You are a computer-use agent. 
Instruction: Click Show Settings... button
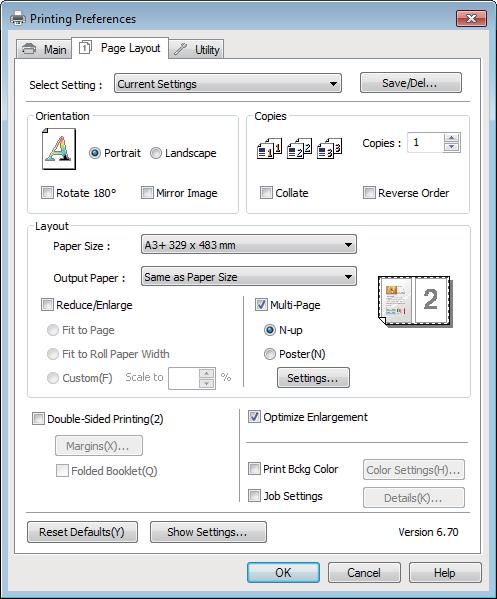coord(208,532)
